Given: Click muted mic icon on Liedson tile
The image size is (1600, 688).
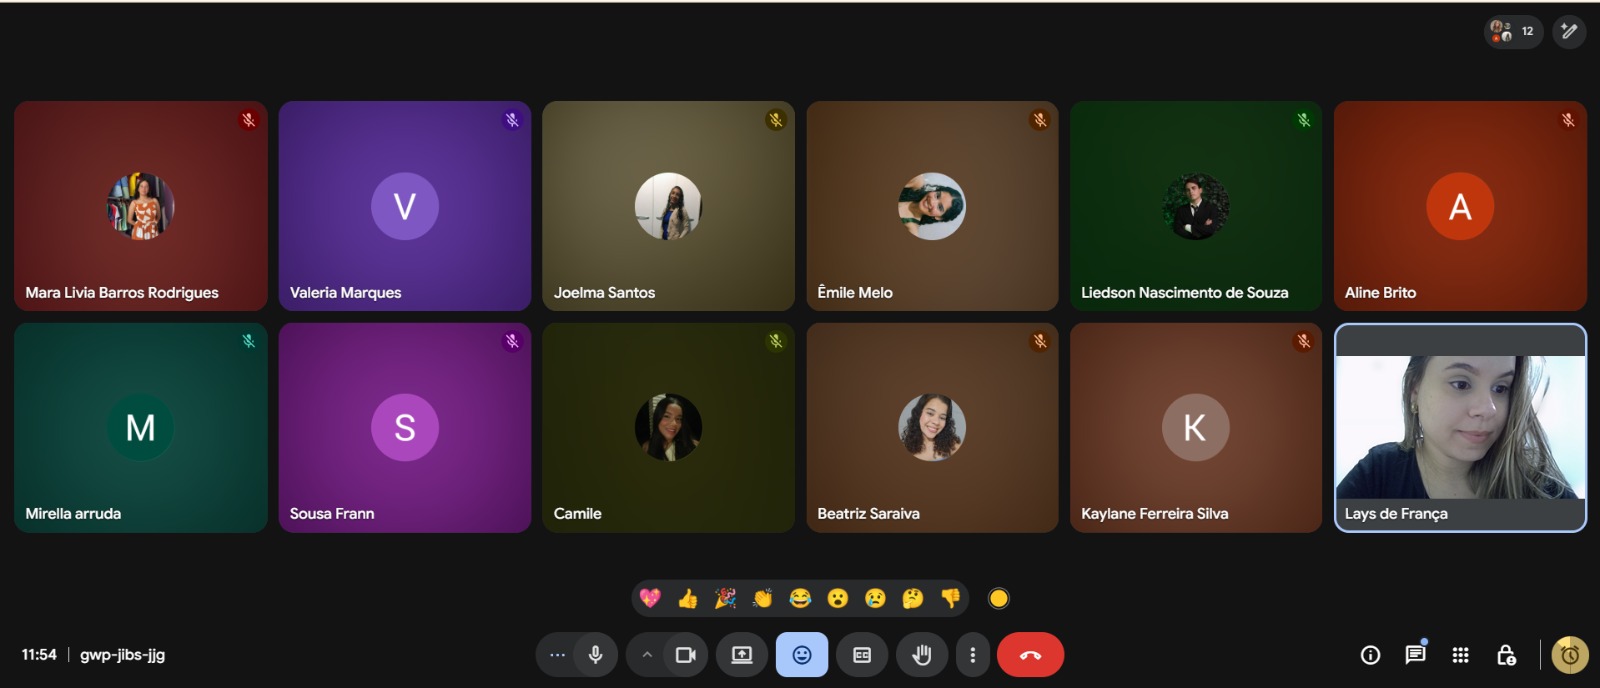Looking at the screenshot, I should tap(1304, 120).
